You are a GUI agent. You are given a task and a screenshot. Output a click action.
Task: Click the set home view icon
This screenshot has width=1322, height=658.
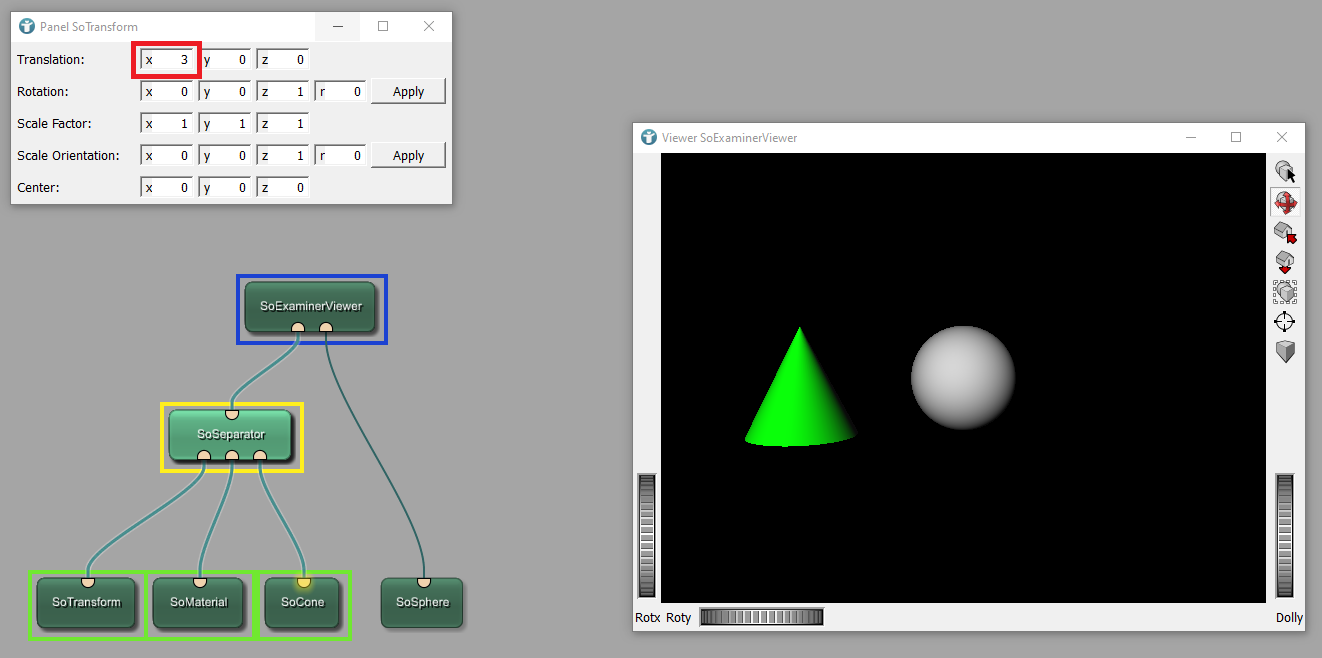click(x=1285, y=262)
